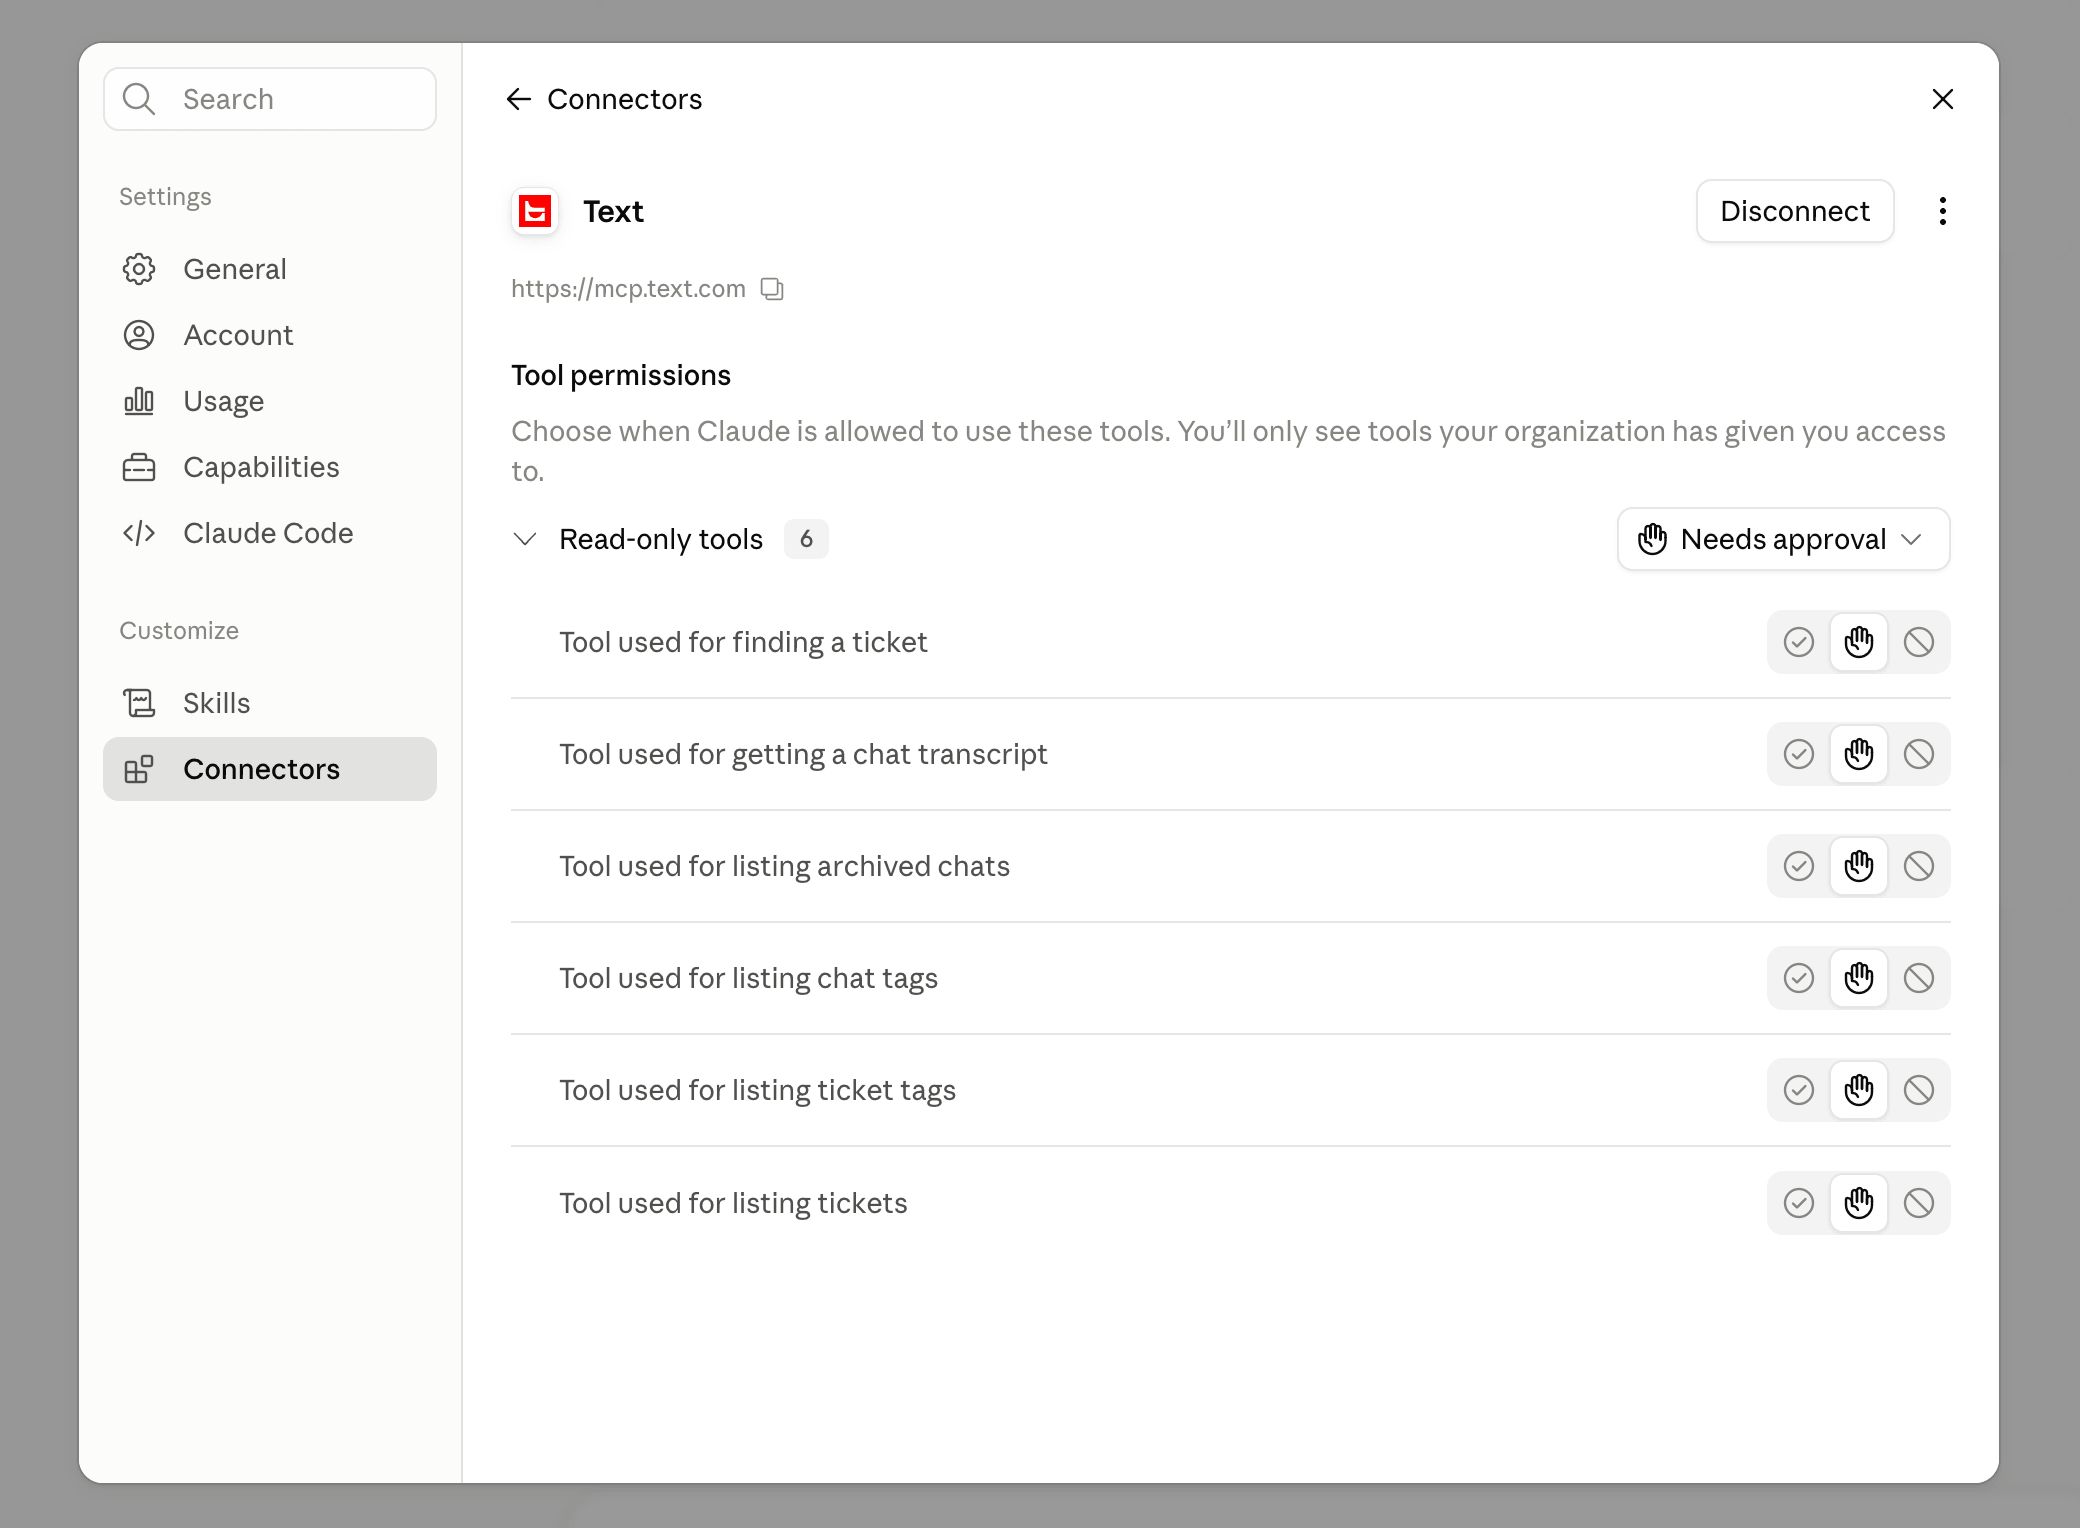Click the Capabilities briefcase icon
The width and height of the screenshot is (2080, 1528).
[139, 467]
